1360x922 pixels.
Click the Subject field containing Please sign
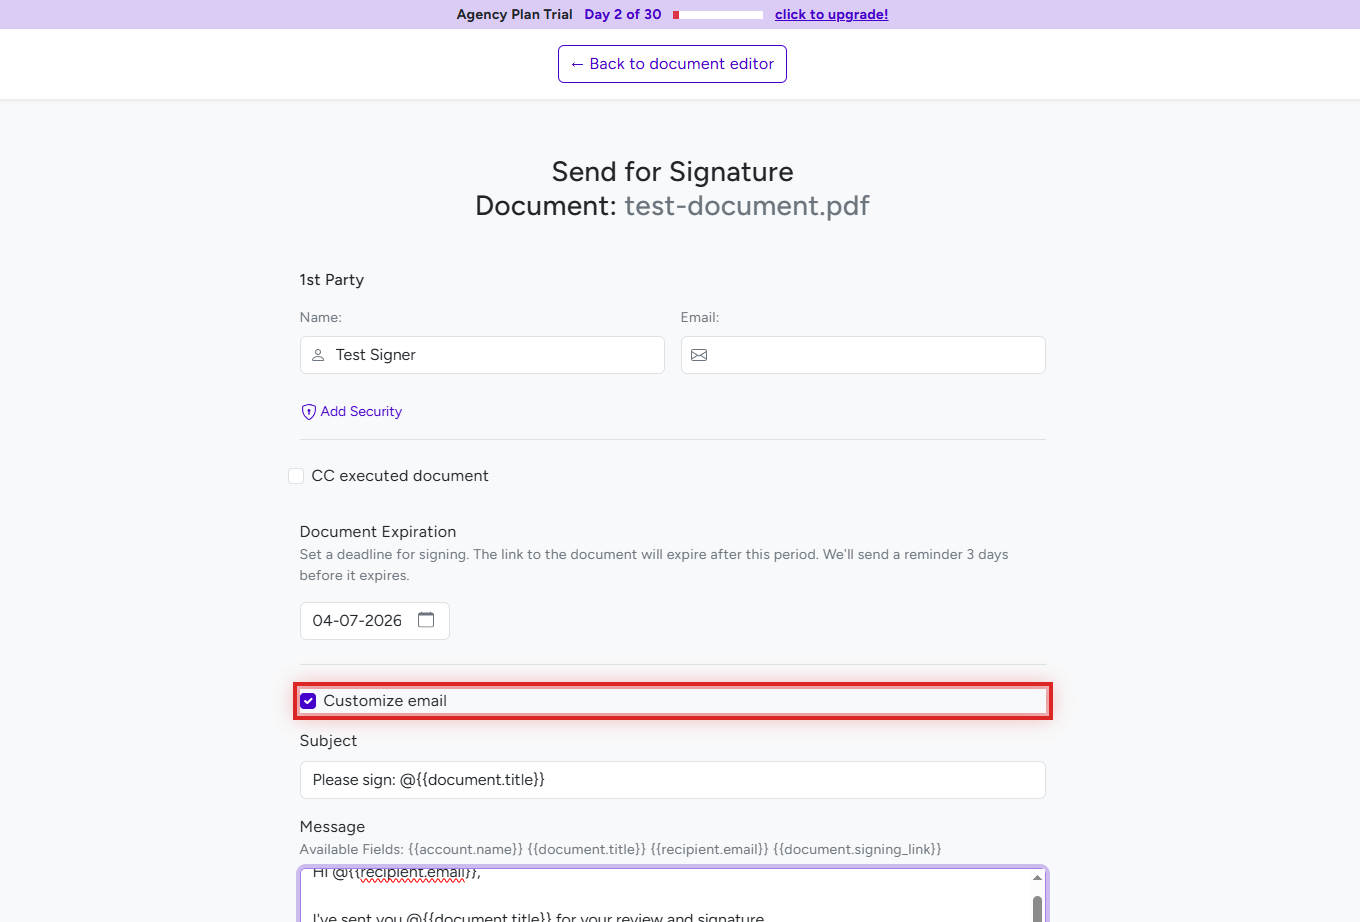tap(672, 780)
